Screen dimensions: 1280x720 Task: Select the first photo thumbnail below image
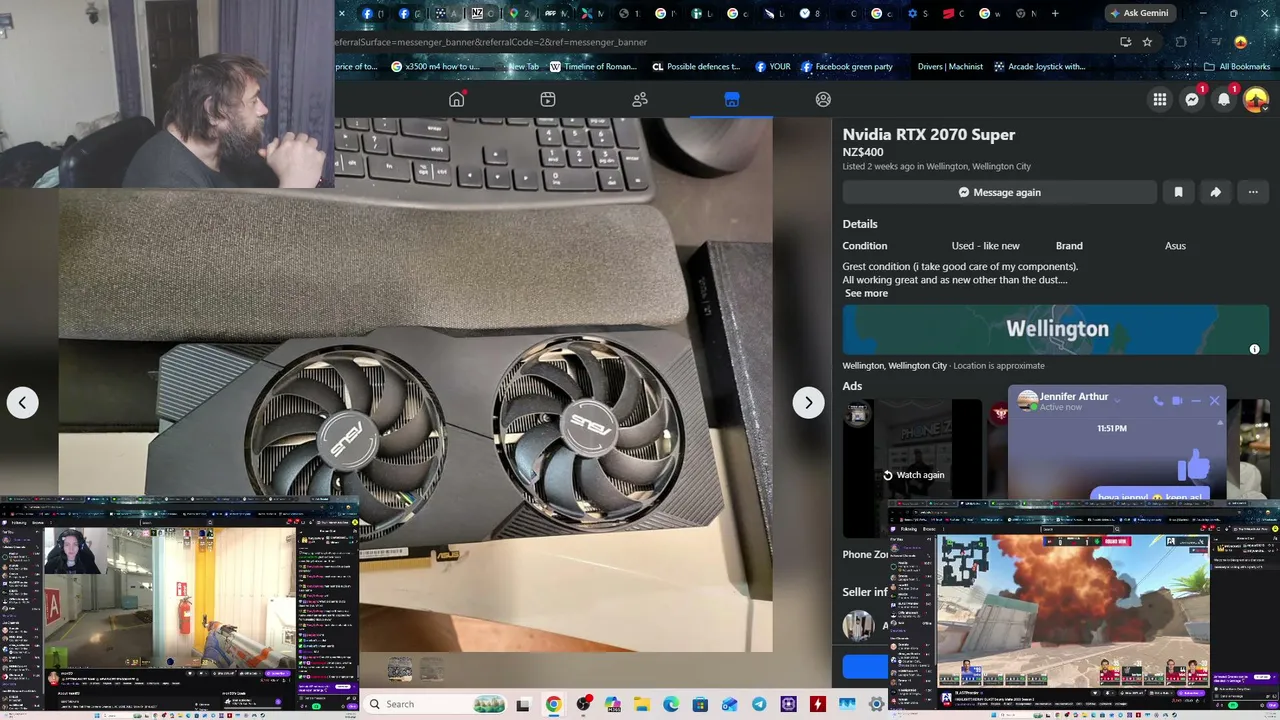(400, 669)
